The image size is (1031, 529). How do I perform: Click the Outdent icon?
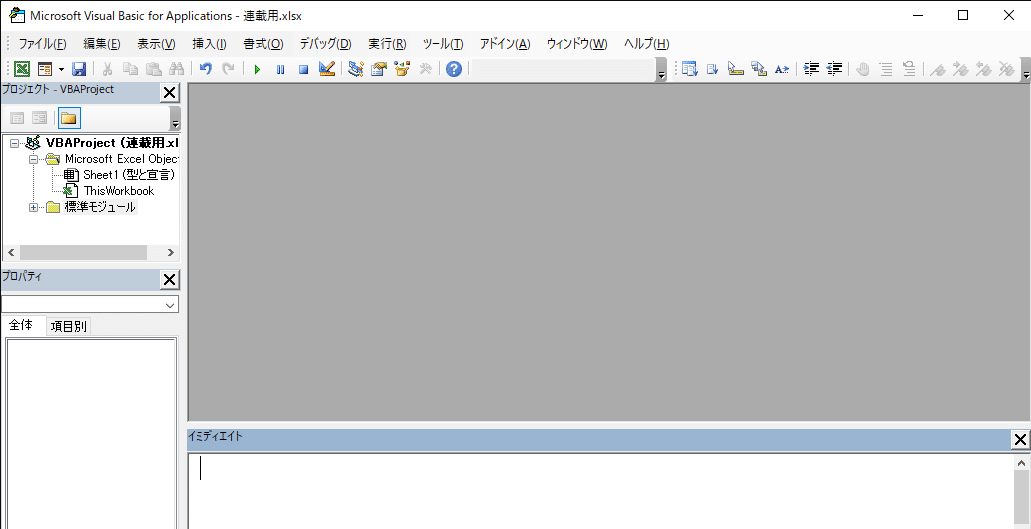coord(834,69)
